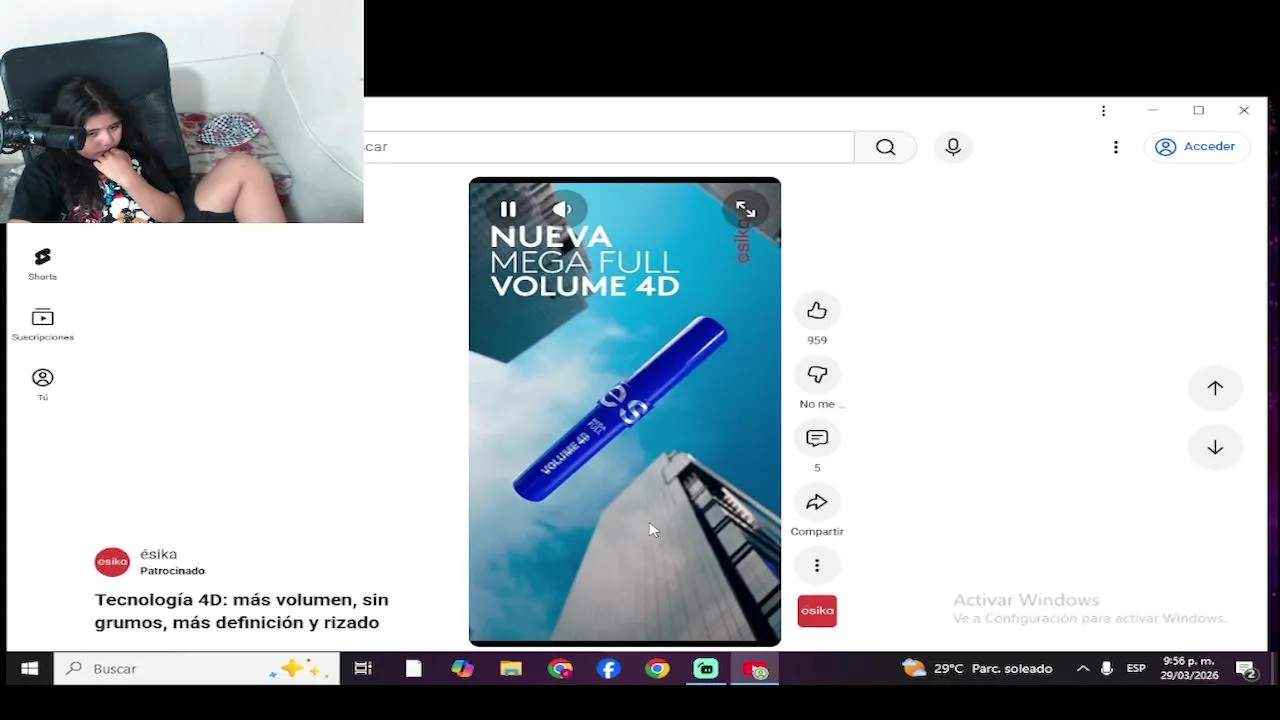The height and width of the screenshot is (720, 1280).
Task: Open YouTube settings three-dot menu
Action: 1116,147
